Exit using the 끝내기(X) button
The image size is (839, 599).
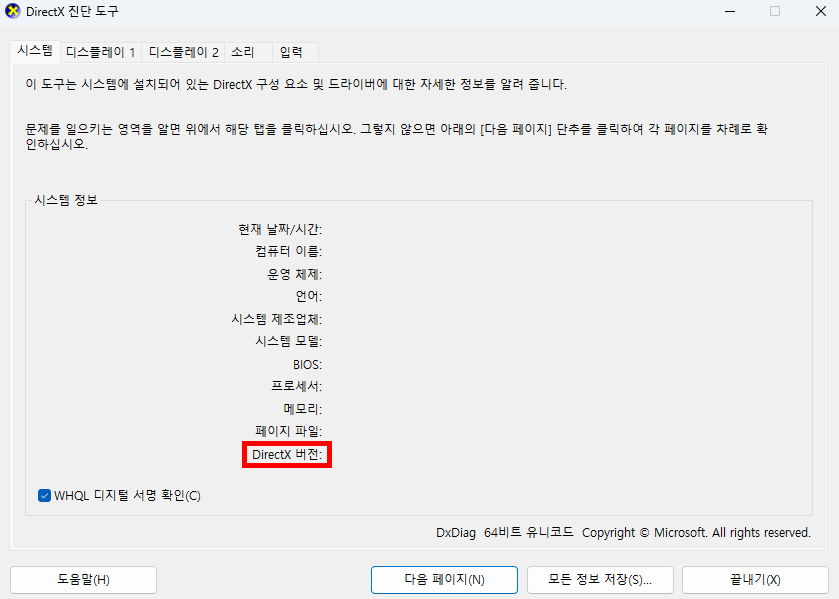pyautogui.click(x=755, y=580)
